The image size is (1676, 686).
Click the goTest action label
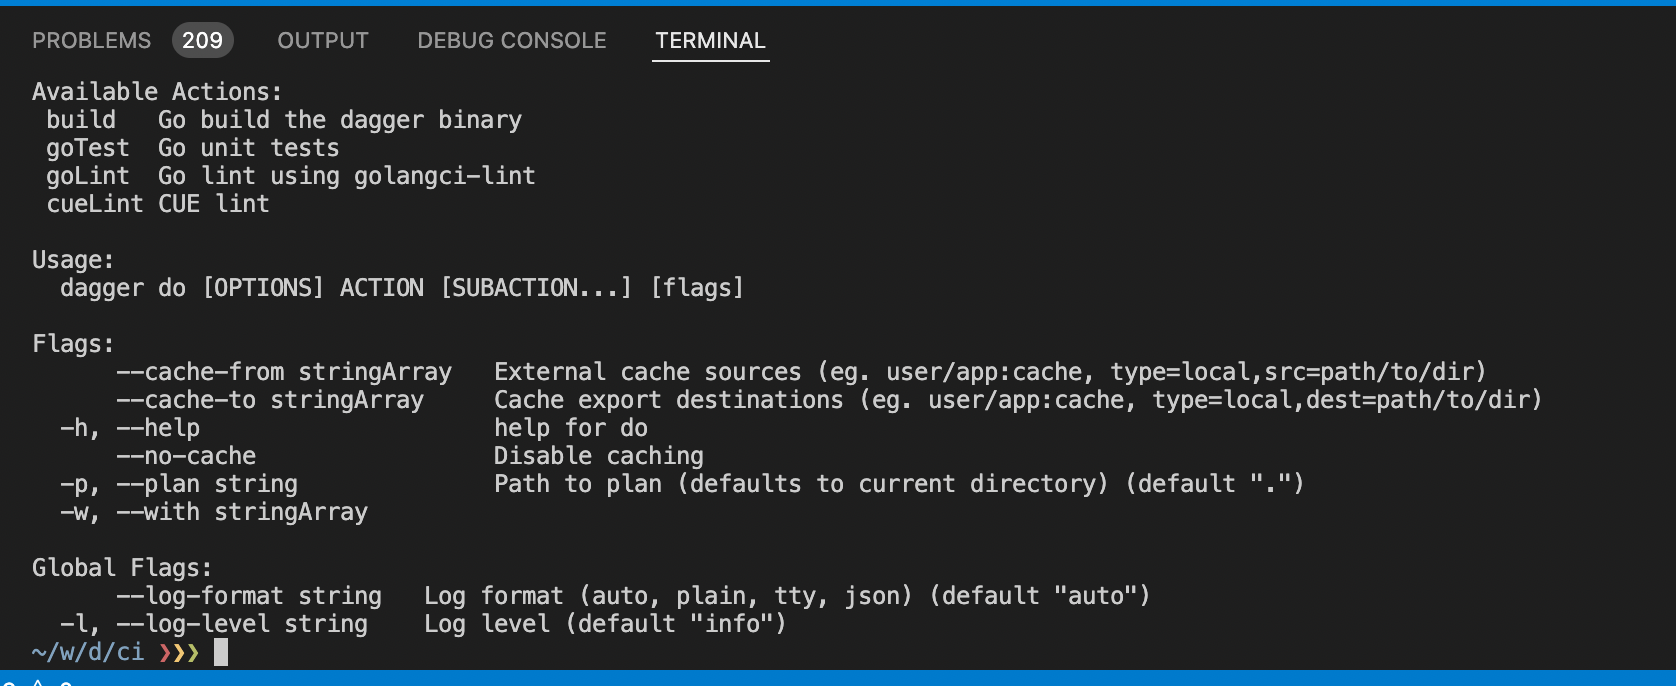(88, 147)
